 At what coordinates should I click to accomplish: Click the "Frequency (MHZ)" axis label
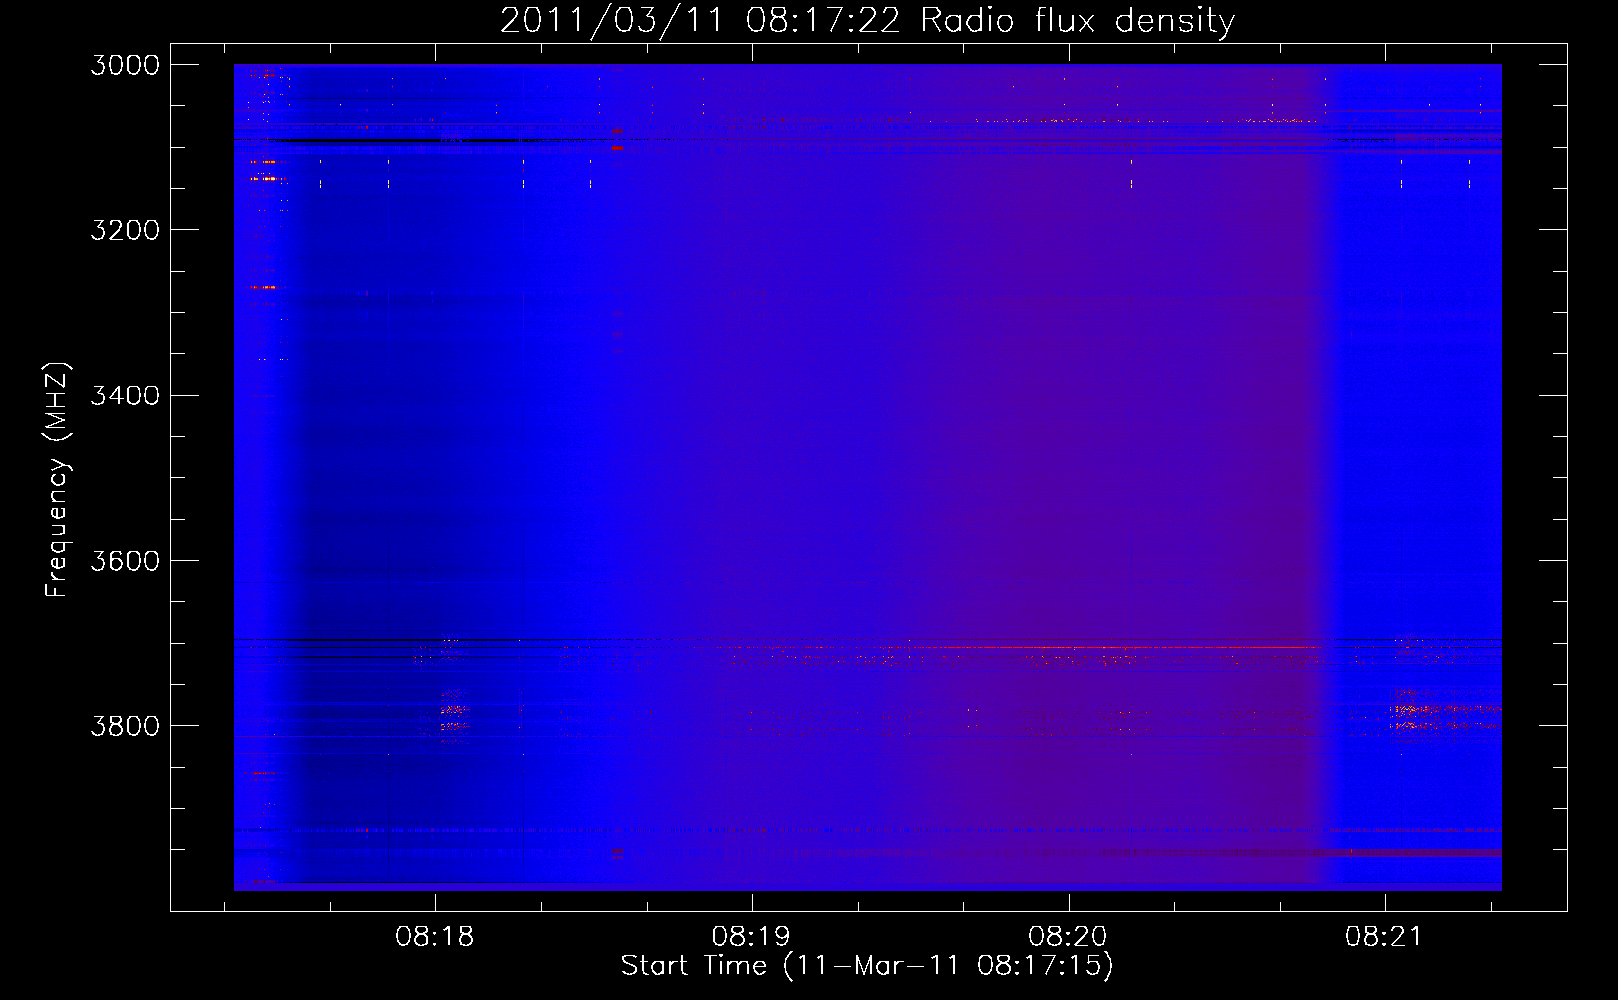[57, 480]
